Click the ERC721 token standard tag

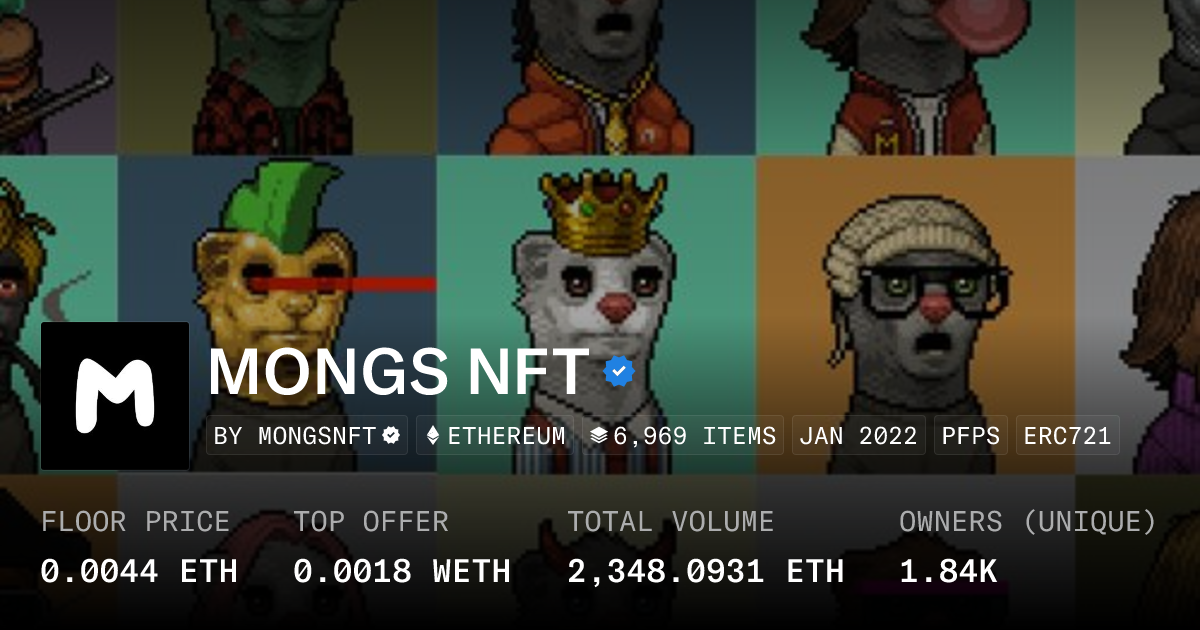[x=1067, y=436]
